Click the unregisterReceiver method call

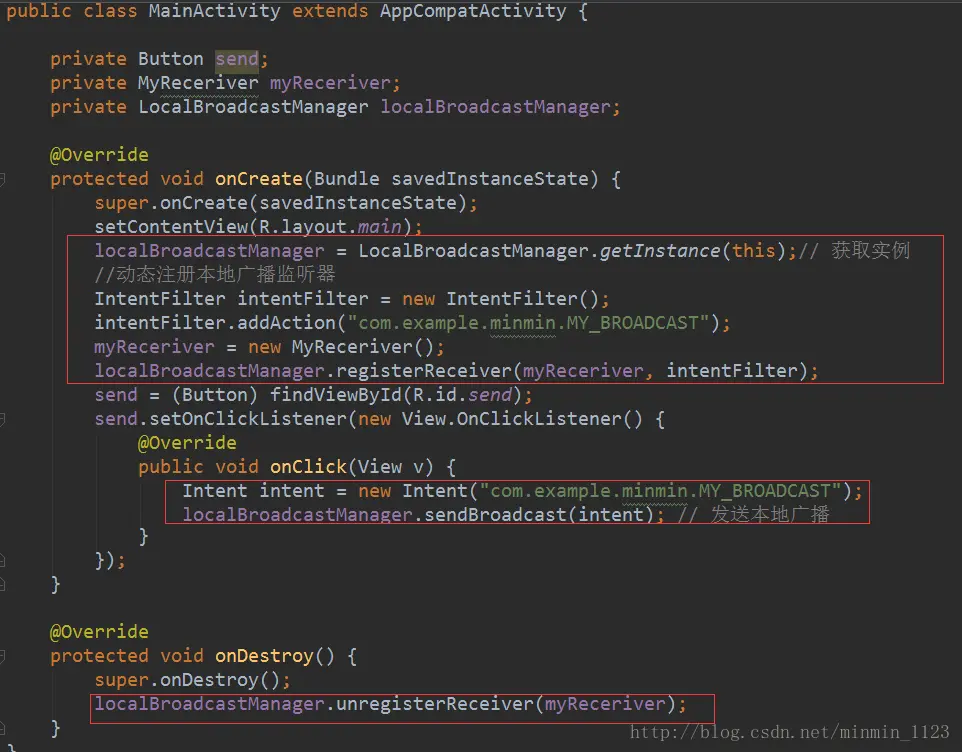pos(434,704)
